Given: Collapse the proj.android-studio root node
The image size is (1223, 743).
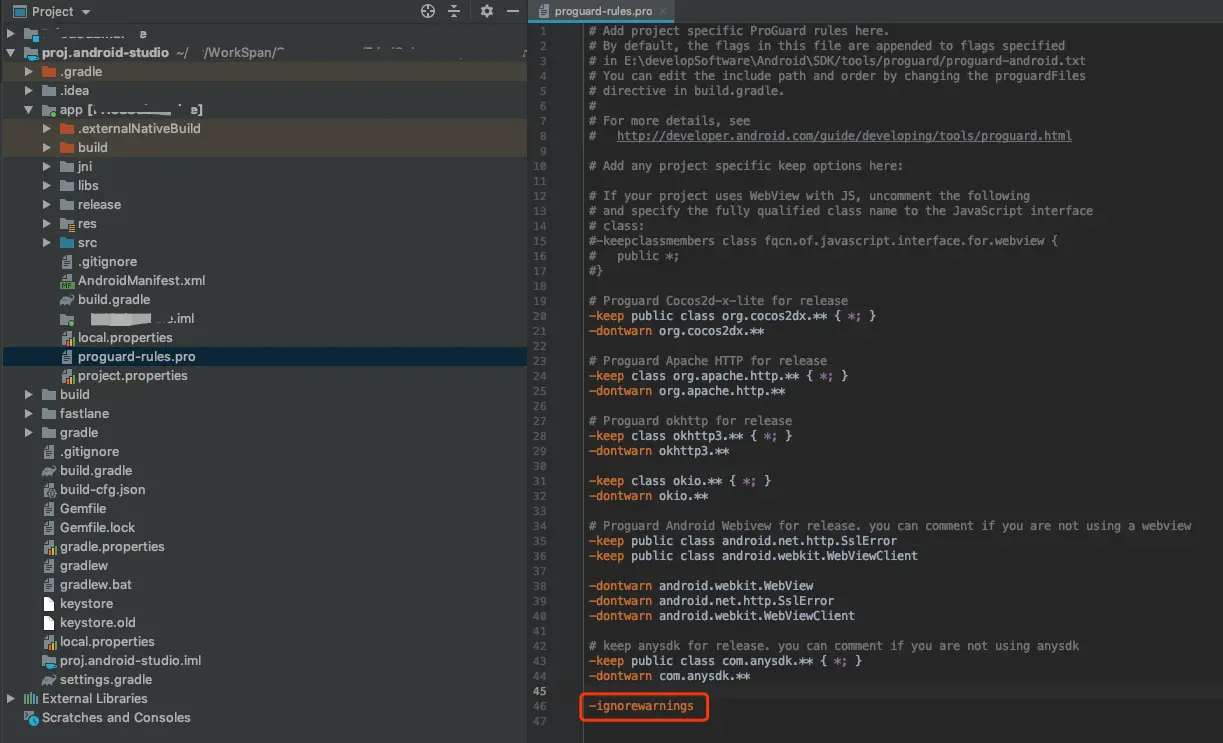Looking at the screenshot, I should click(11, 52).
